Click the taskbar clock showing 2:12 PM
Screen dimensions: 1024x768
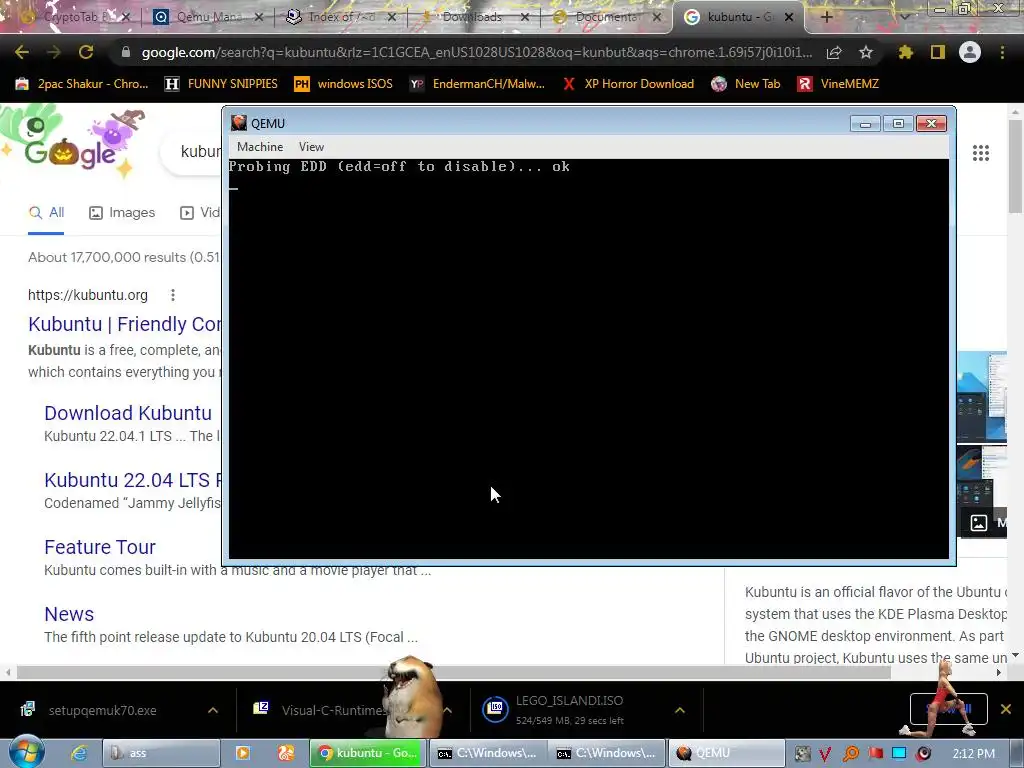(973, 754)
